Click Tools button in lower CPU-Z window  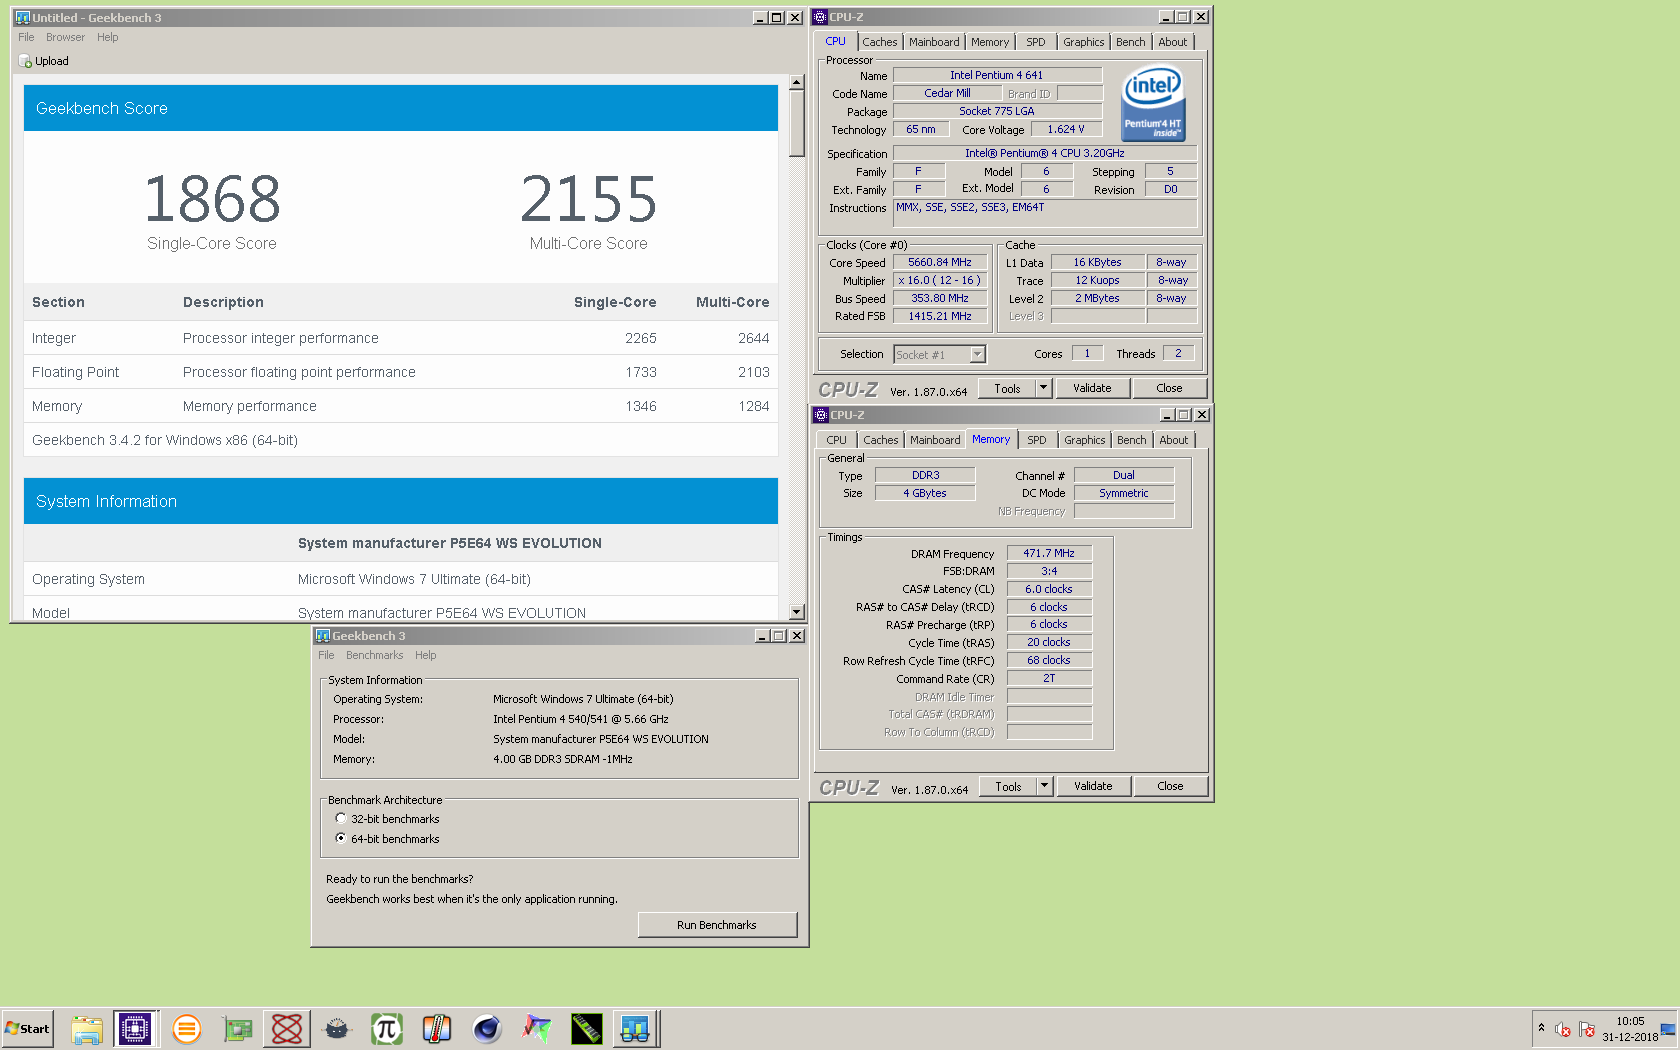1008,786
